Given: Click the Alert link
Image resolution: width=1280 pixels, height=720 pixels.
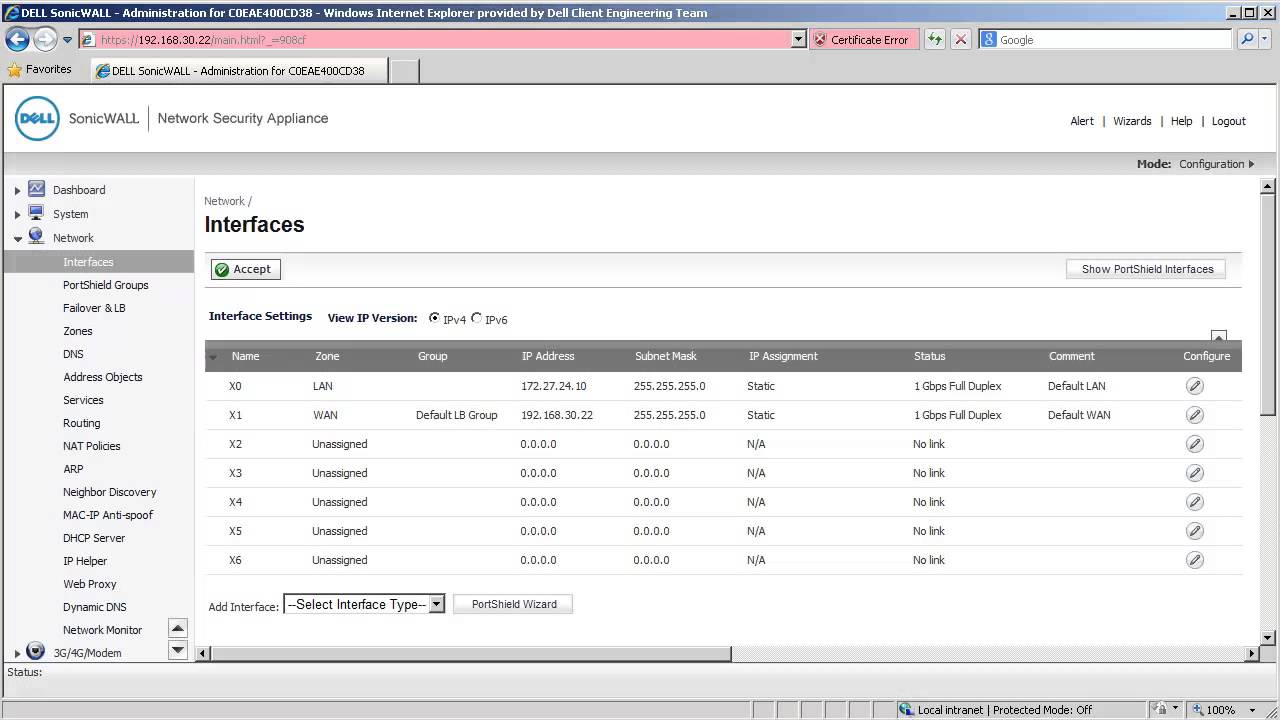Looking at the screenshot, I should 1082,121.
